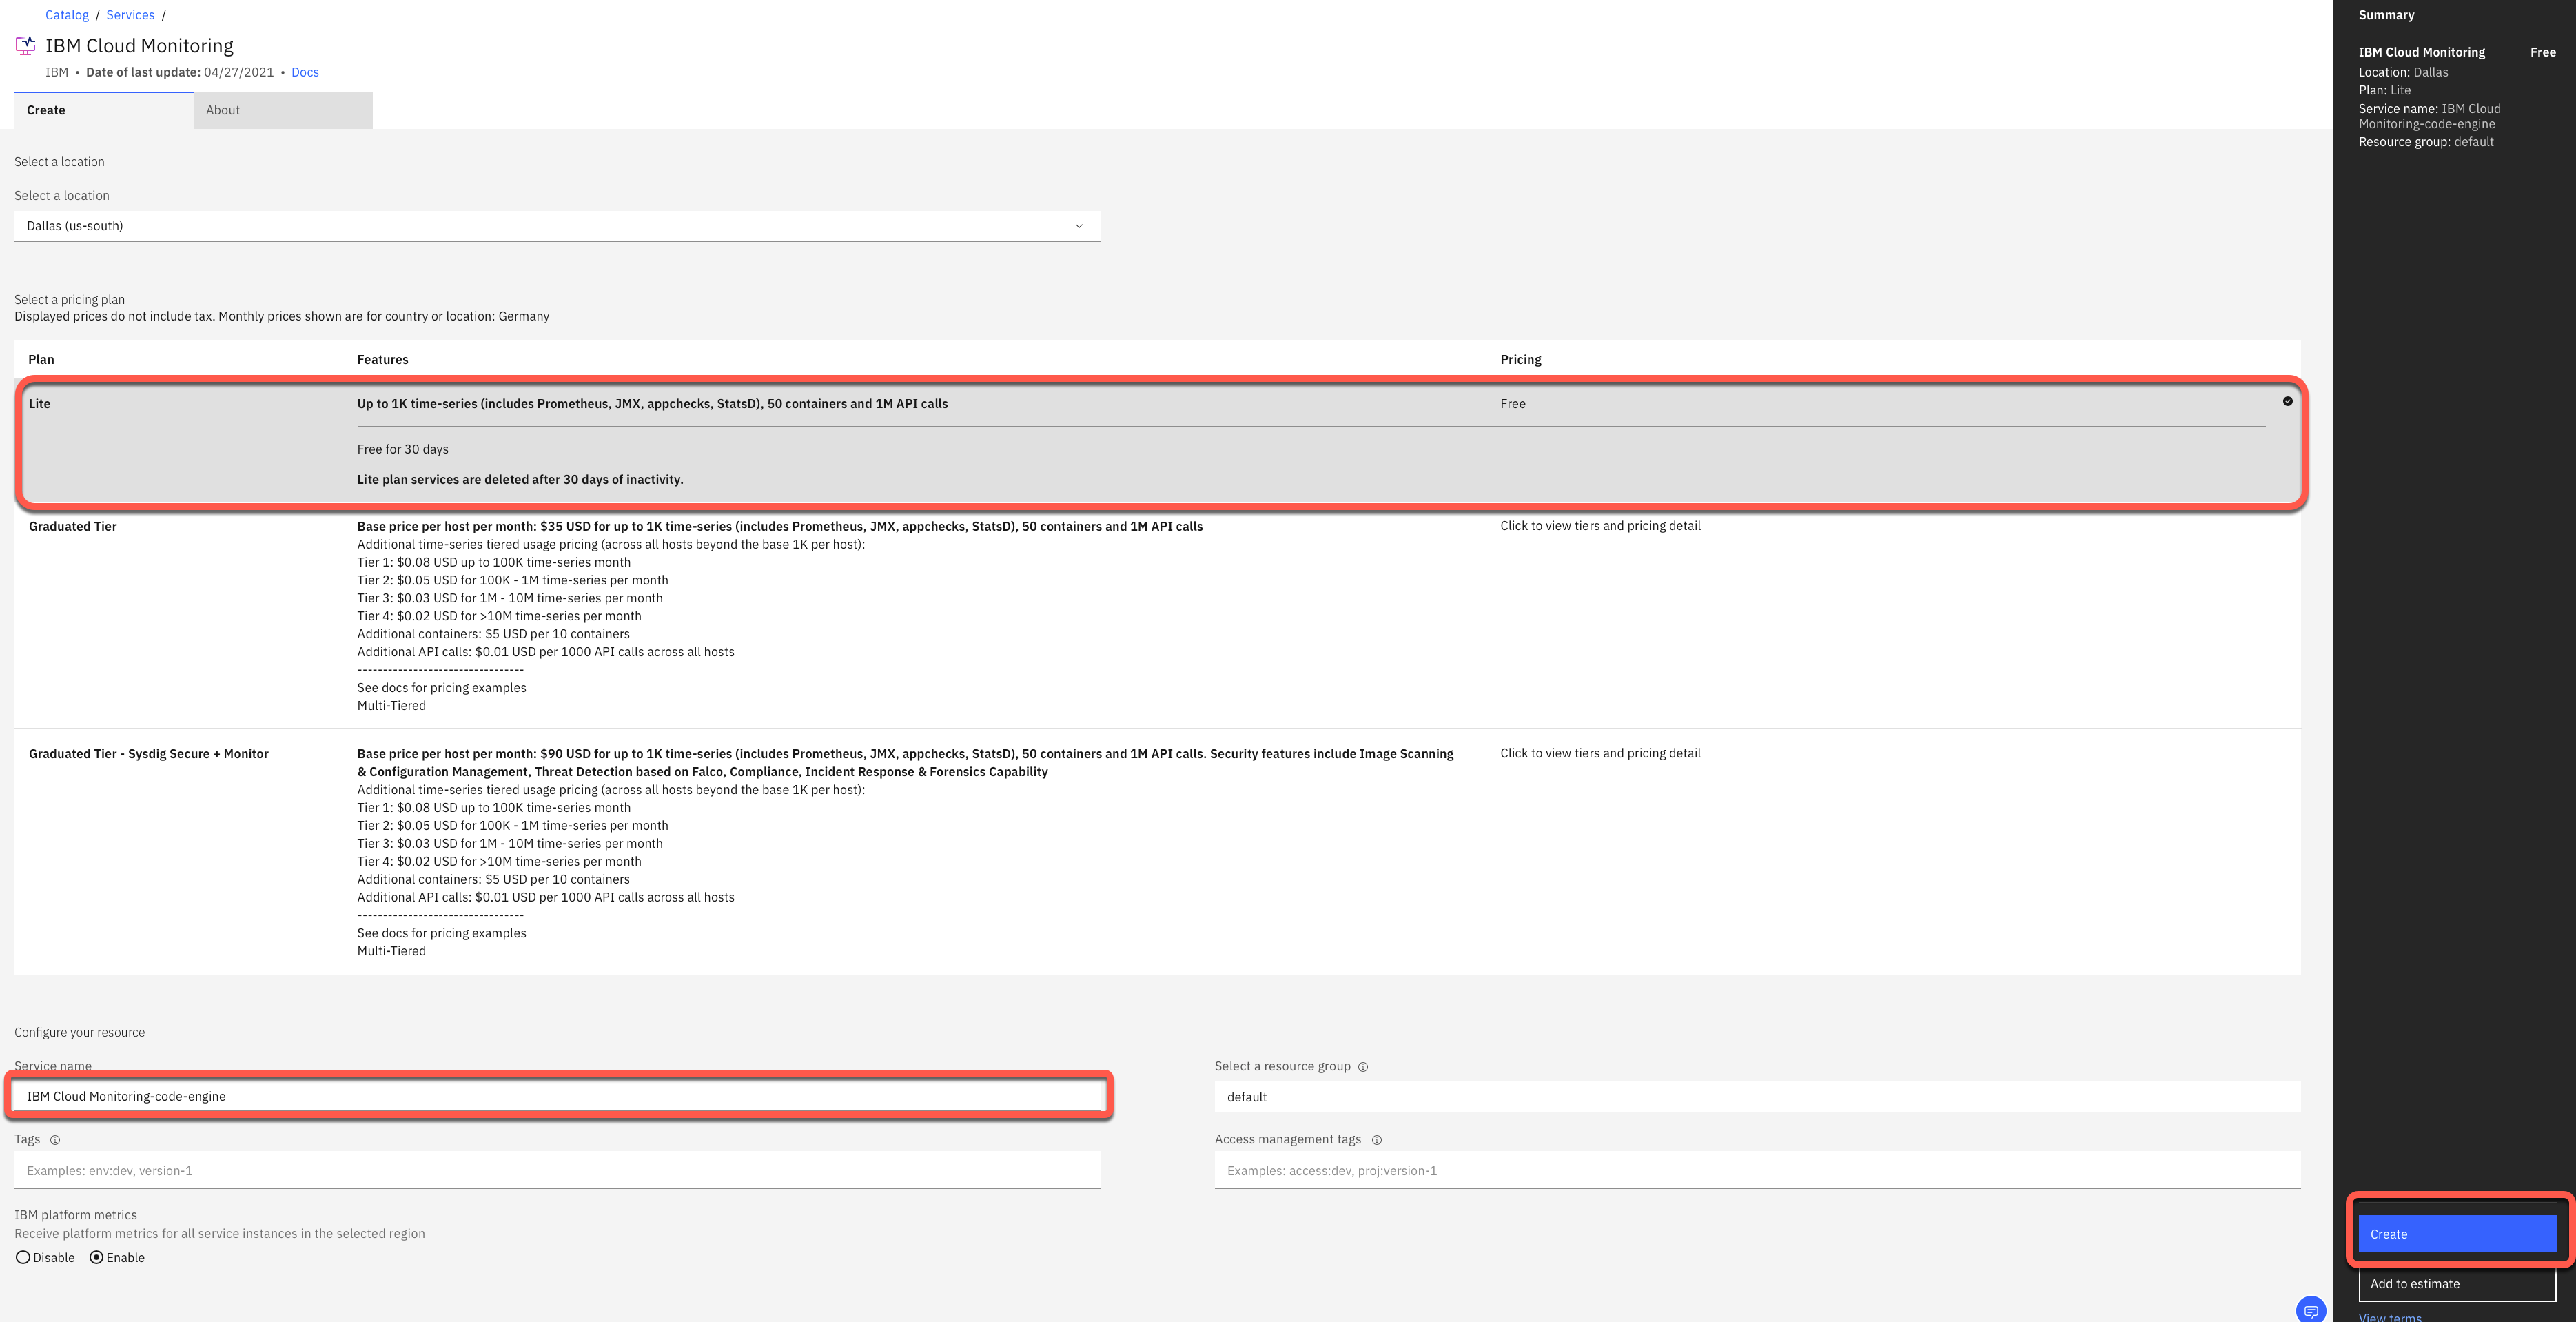The height and width of the screenshot is (1322, 2576).
Task: Open the Dallas (us-south) location dropdown
Action: 557,226
